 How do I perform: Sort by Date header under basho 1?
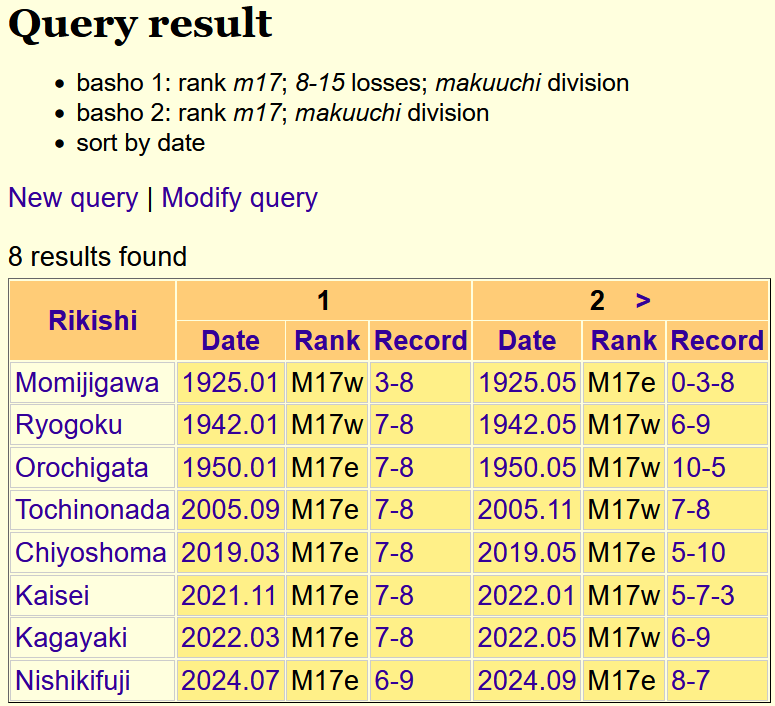point(230,341)
